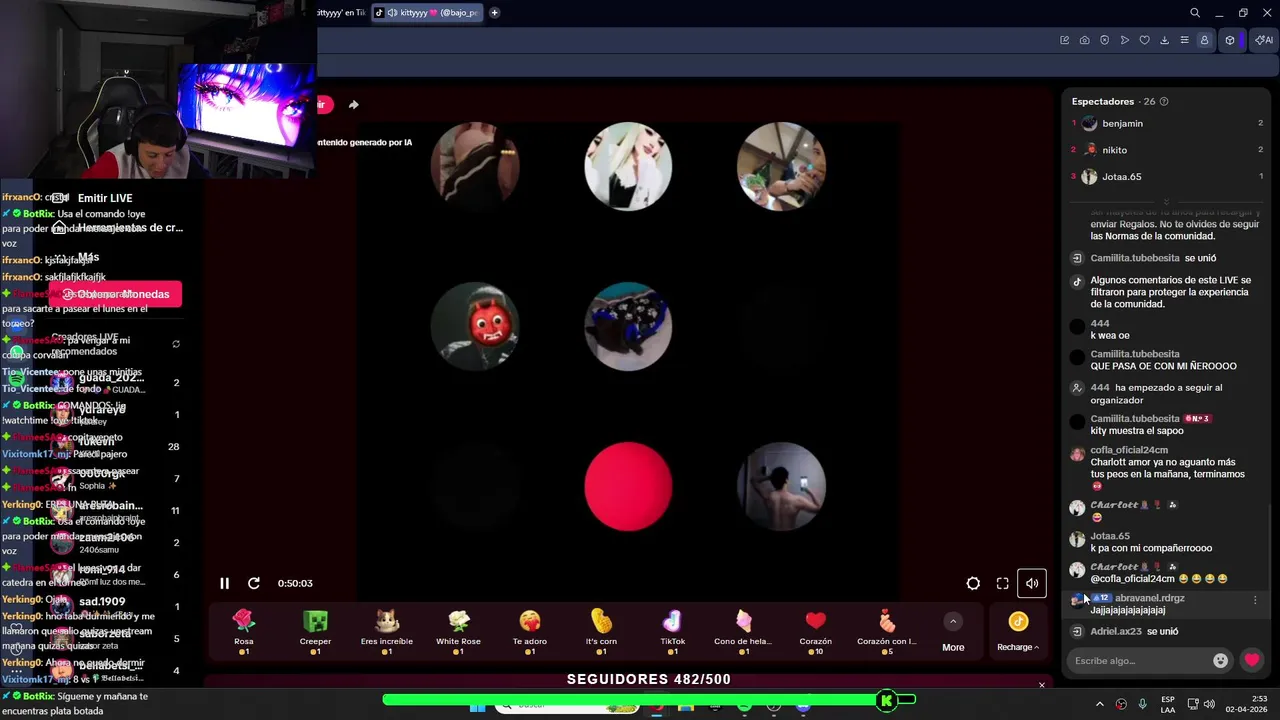The height and width of the screenshot is (720, 1280).
Task: Show hidden system tray icons
Action: coord(1099,704)
